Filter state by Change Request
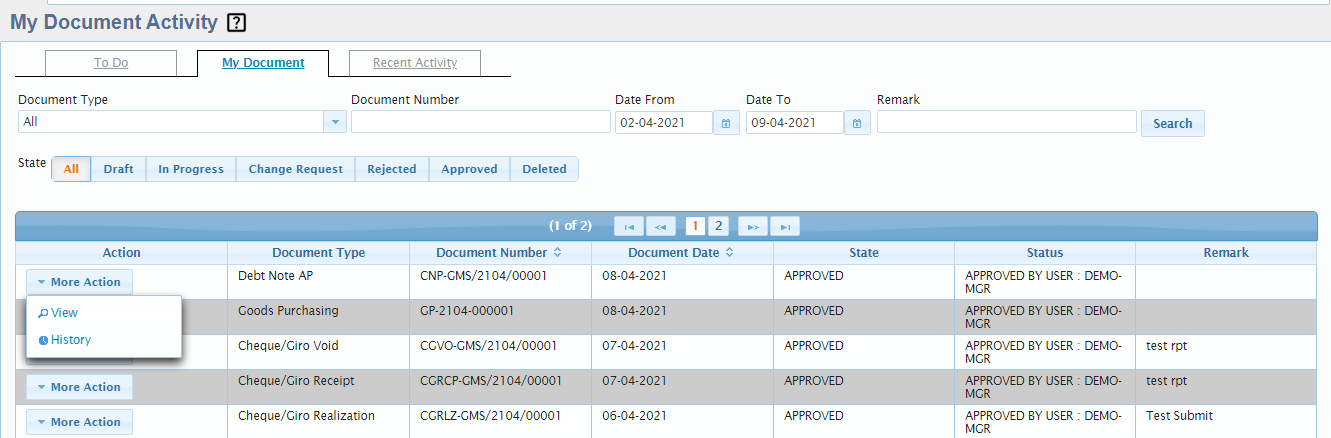Viewport: 1331px width, 438px height. tap(295, 169)
